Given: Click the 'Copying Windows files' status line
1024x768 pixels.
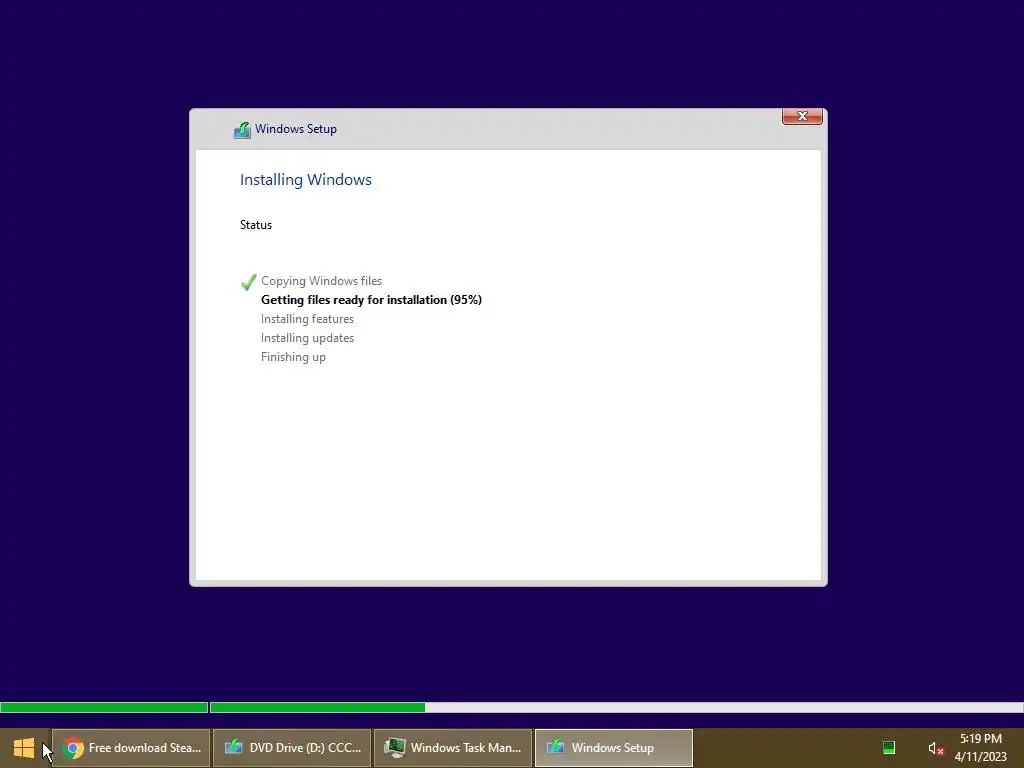Looking at the screenshot, I should coord(321,281).
